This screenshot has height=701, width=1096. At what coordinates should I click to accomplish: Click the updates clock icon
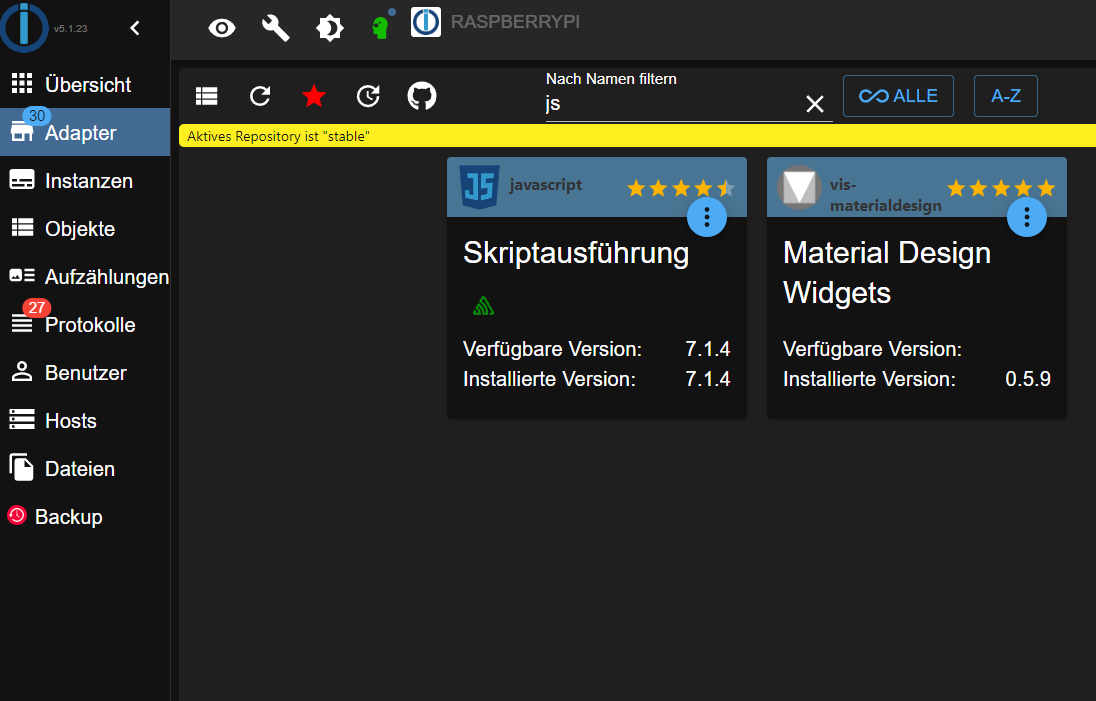point(368,96)
